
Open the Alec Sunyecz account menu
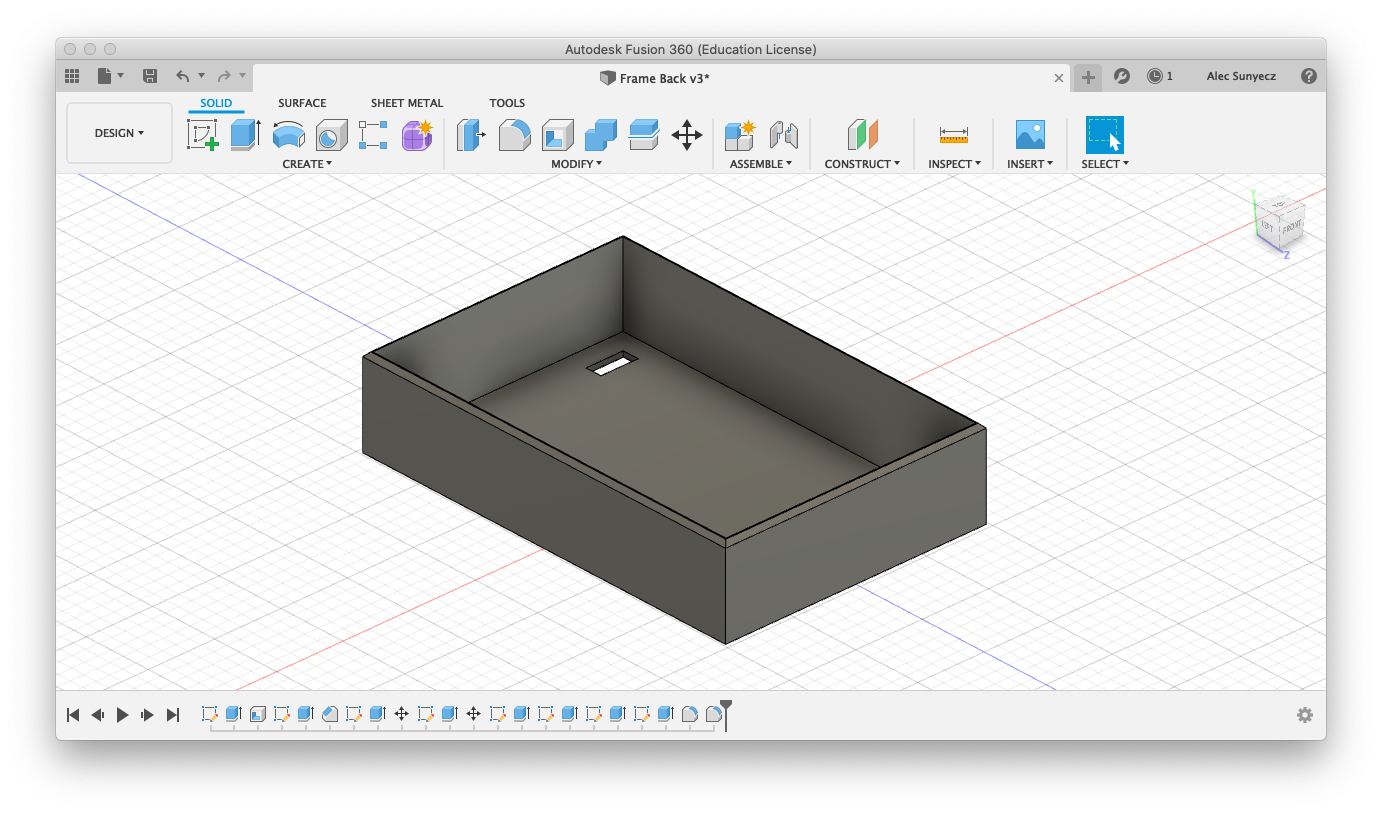tap(1241, 76)
